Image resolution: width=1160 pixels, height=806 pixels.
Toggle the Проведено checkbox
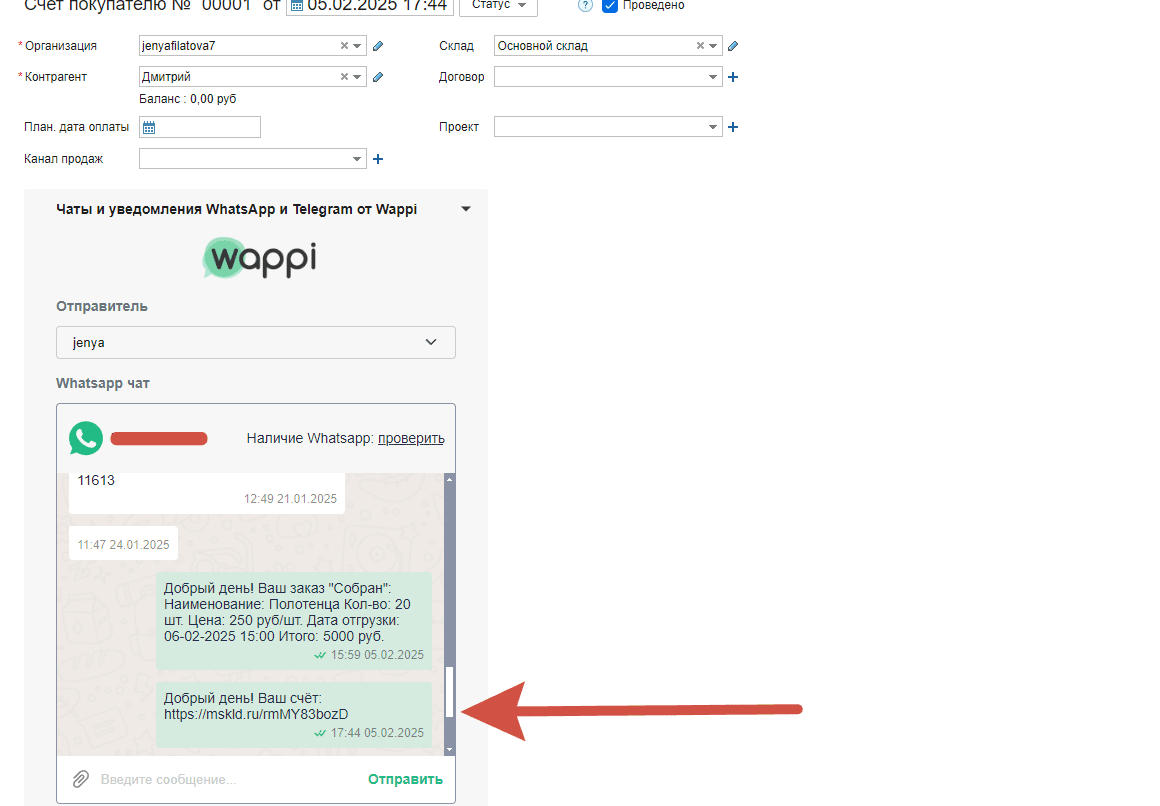tap(610, 6)
